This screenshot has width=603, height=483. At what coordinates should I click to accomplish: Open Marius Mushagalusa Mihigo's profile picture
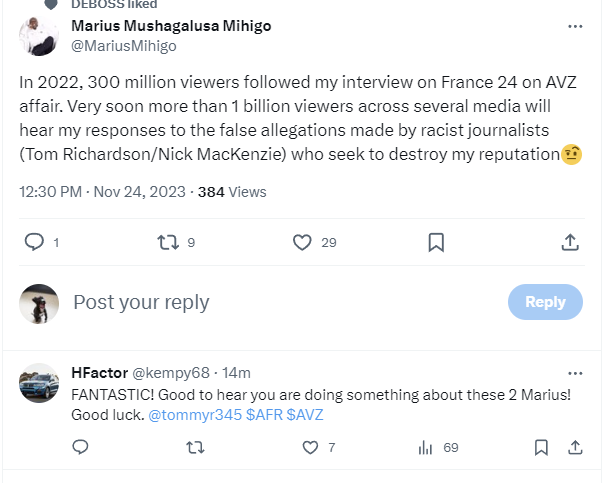(x=39, y=37)
